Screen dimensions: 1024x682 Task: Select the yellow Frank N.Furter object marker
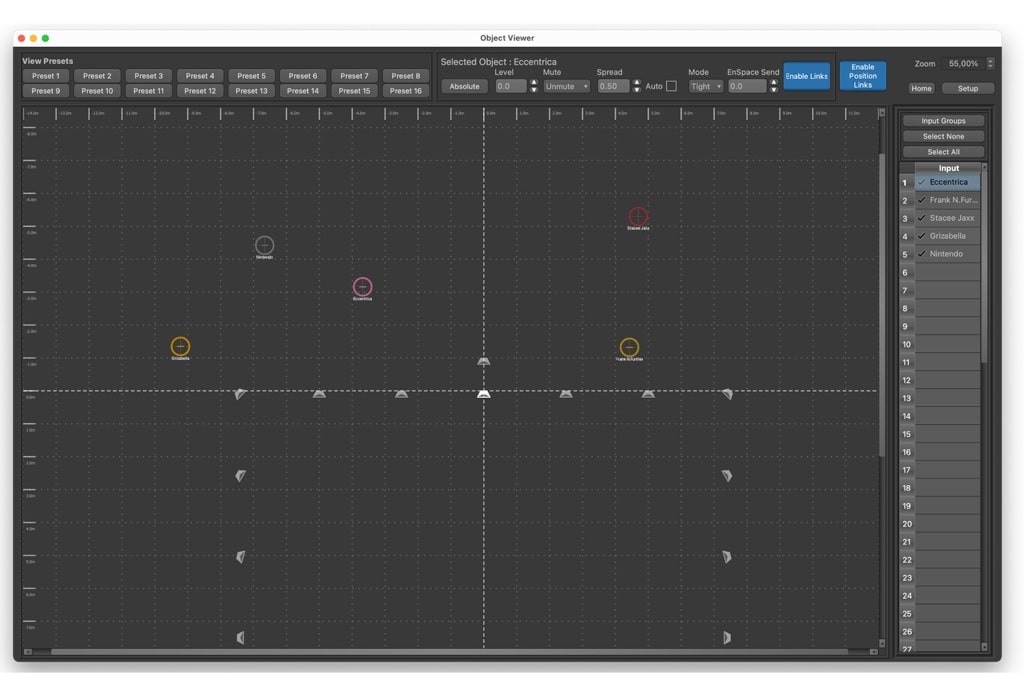pyautogui.click(x=629, y=347)
